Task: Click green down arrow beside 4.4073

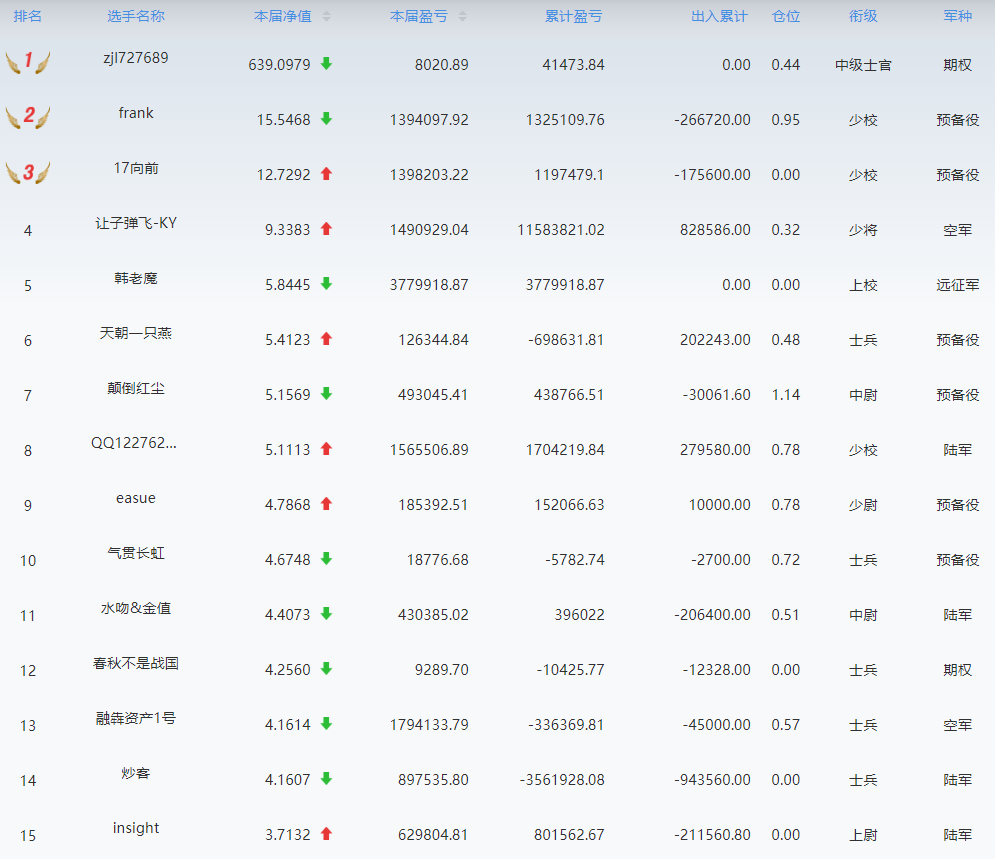Action: (326, 613)
